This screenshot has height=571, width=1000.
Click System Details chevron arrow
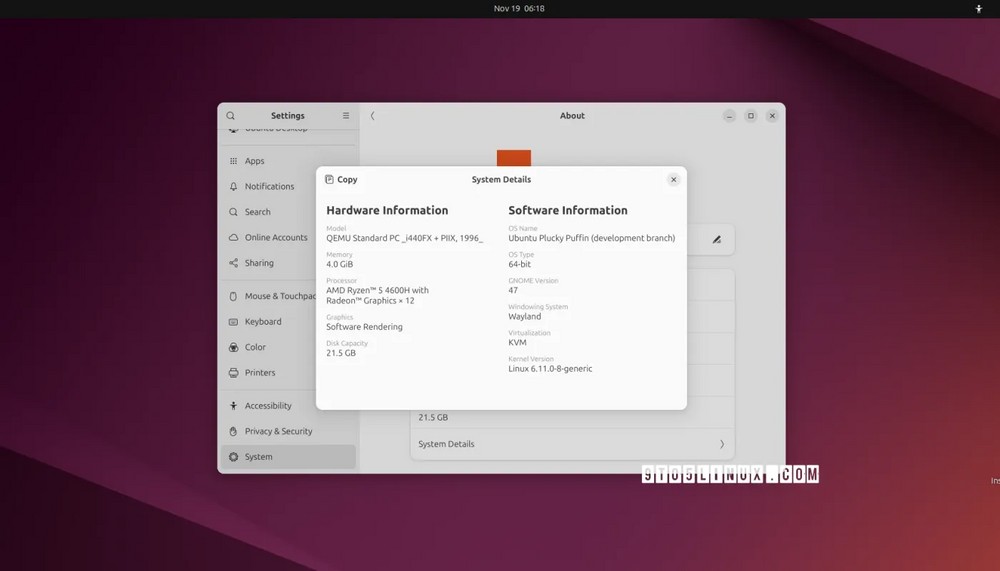coord(722,444)
